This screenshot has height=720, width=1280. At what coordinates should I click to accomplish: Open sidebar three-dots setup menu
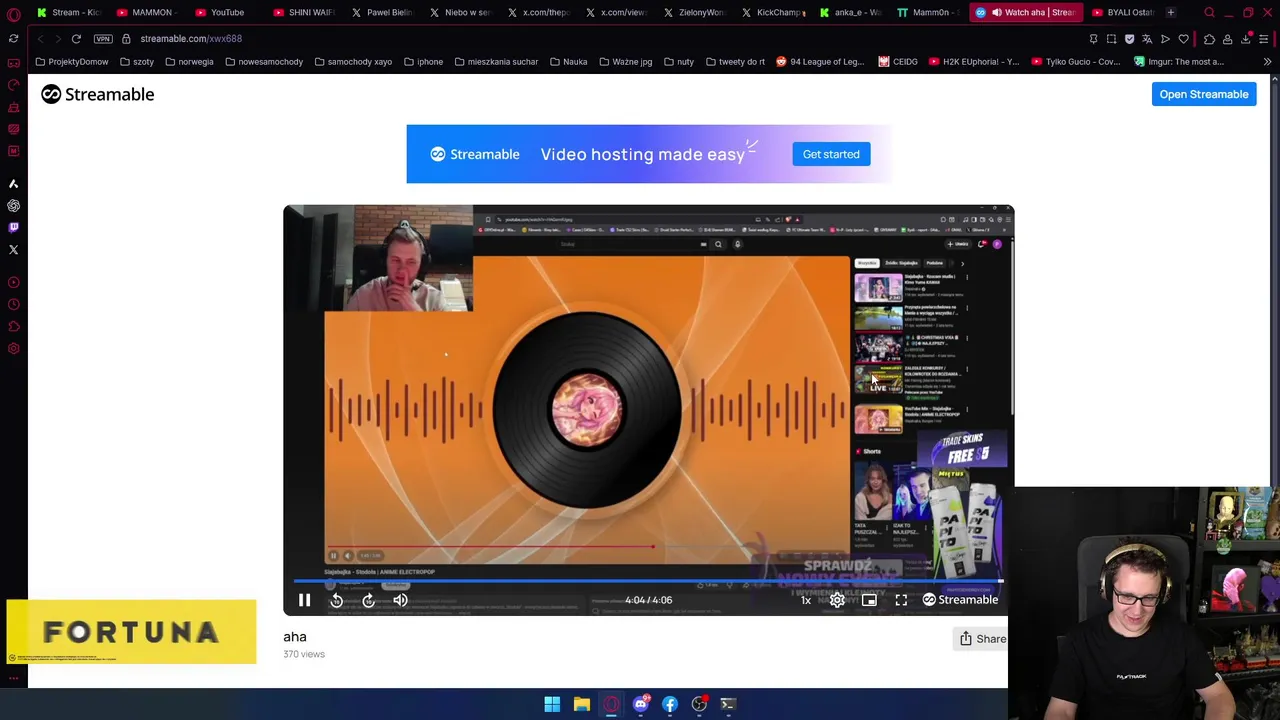tap(13, 678)
